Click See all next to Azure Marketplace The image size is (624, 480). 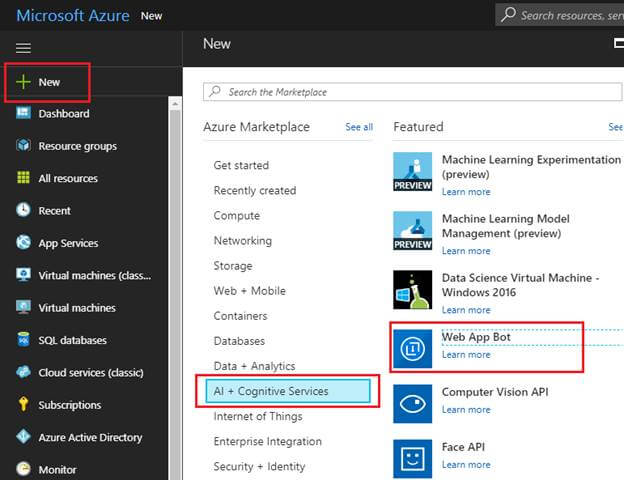click(359, 127)
